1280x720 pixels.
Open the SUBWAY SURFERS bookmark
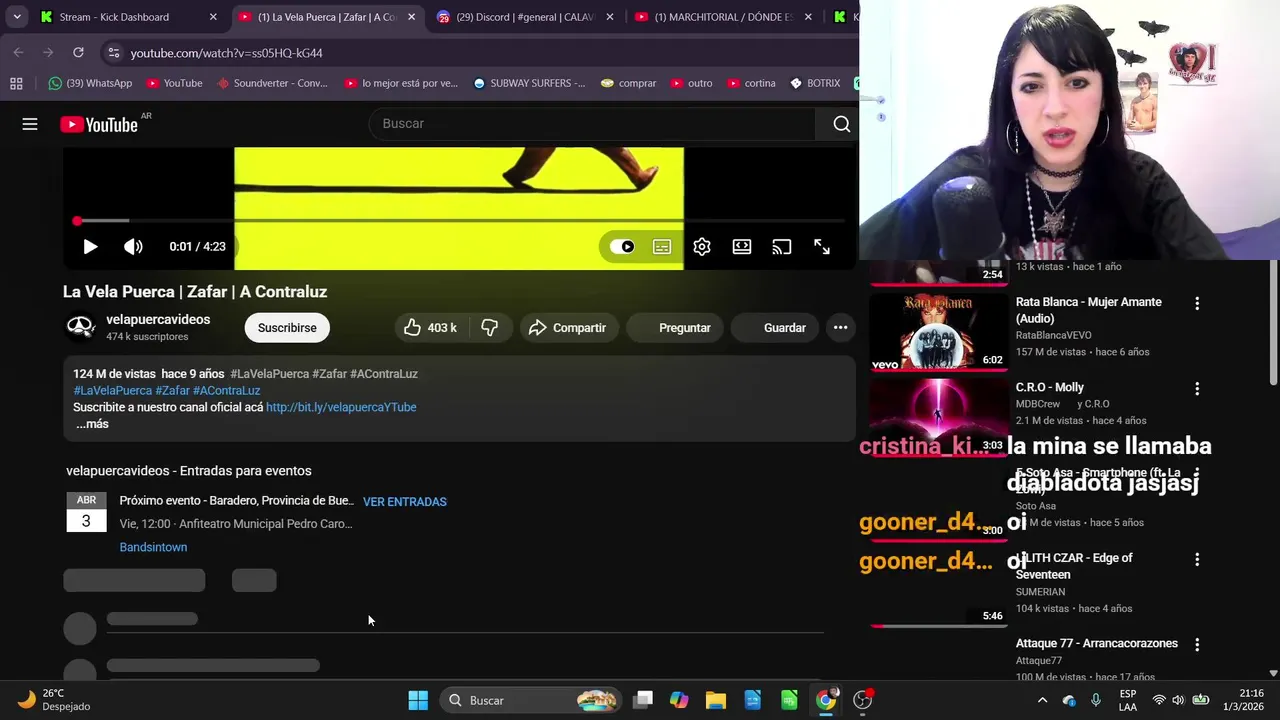tap(529, 83)
